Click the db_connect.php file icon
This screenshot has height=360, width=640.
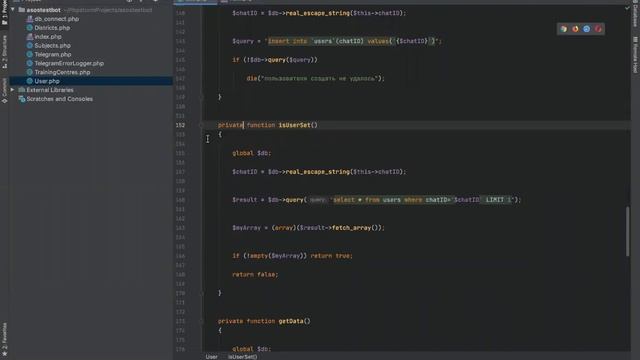[x=29, y=19]
